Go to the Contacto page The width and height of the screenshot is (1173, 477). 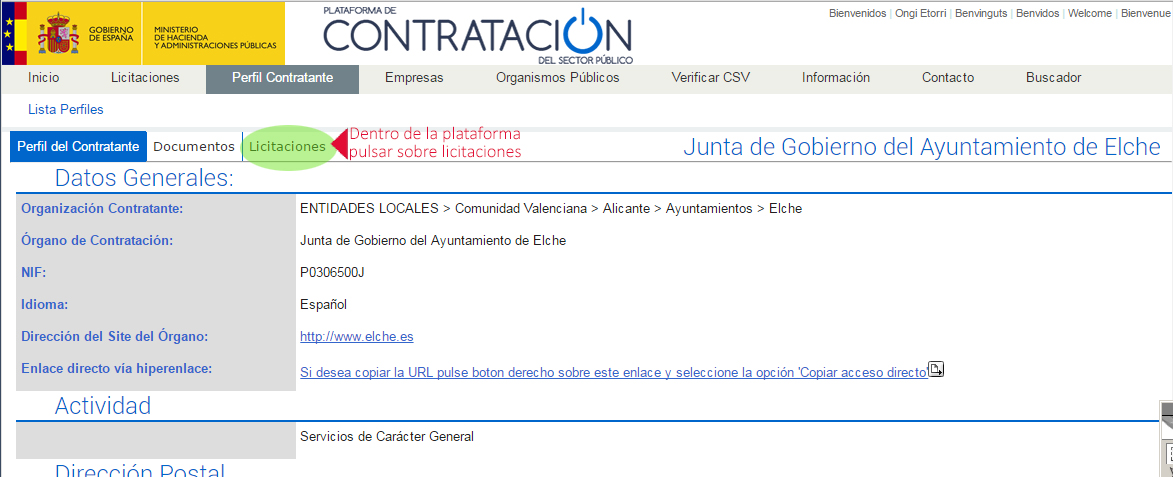click(948, 78)
